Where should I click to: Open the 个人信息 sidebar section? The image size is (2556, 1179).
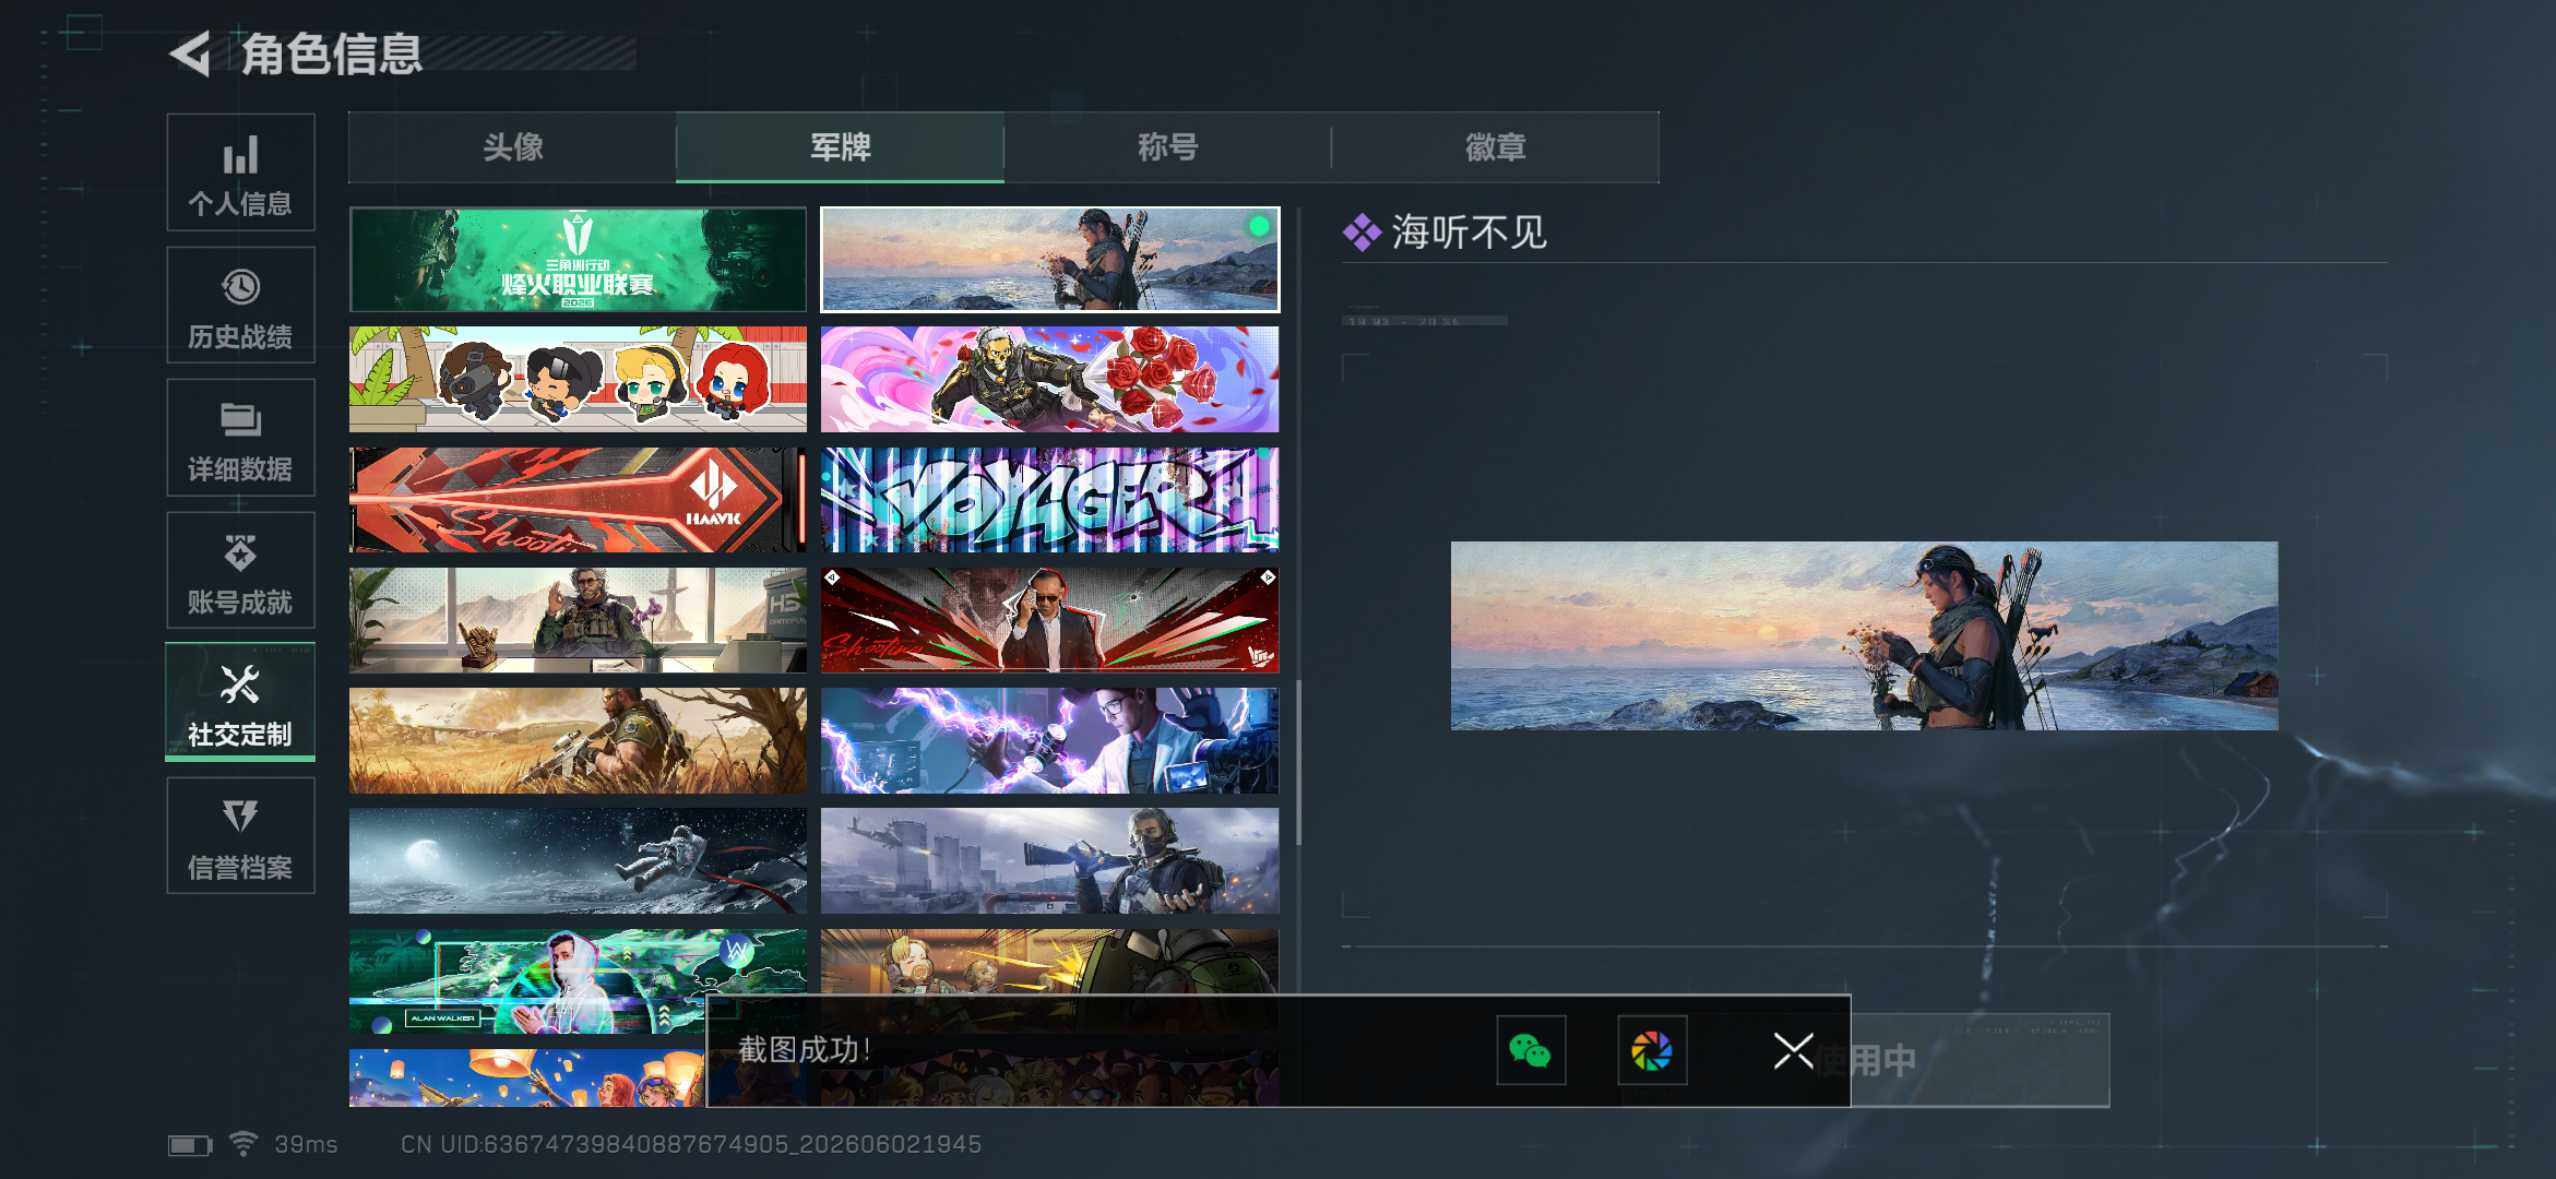[240, 172]
